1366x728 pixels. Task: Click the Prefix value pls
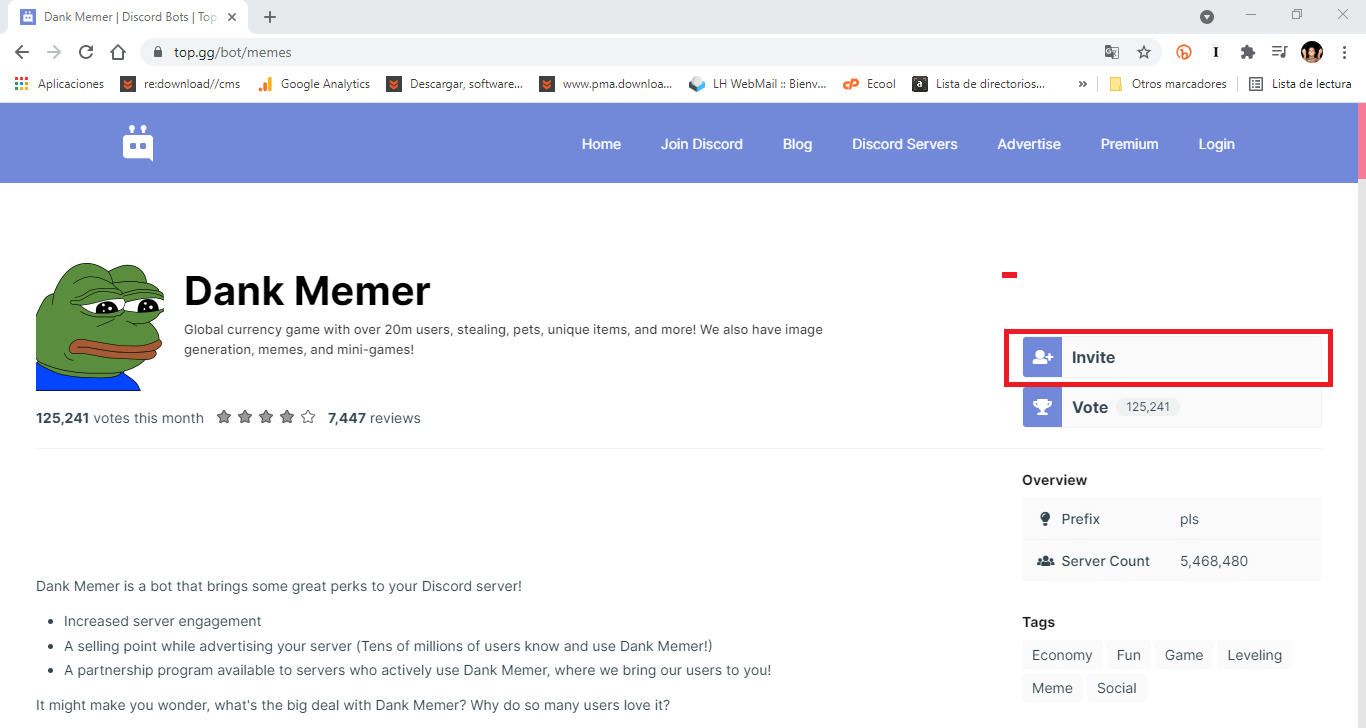pos(1189,519)
